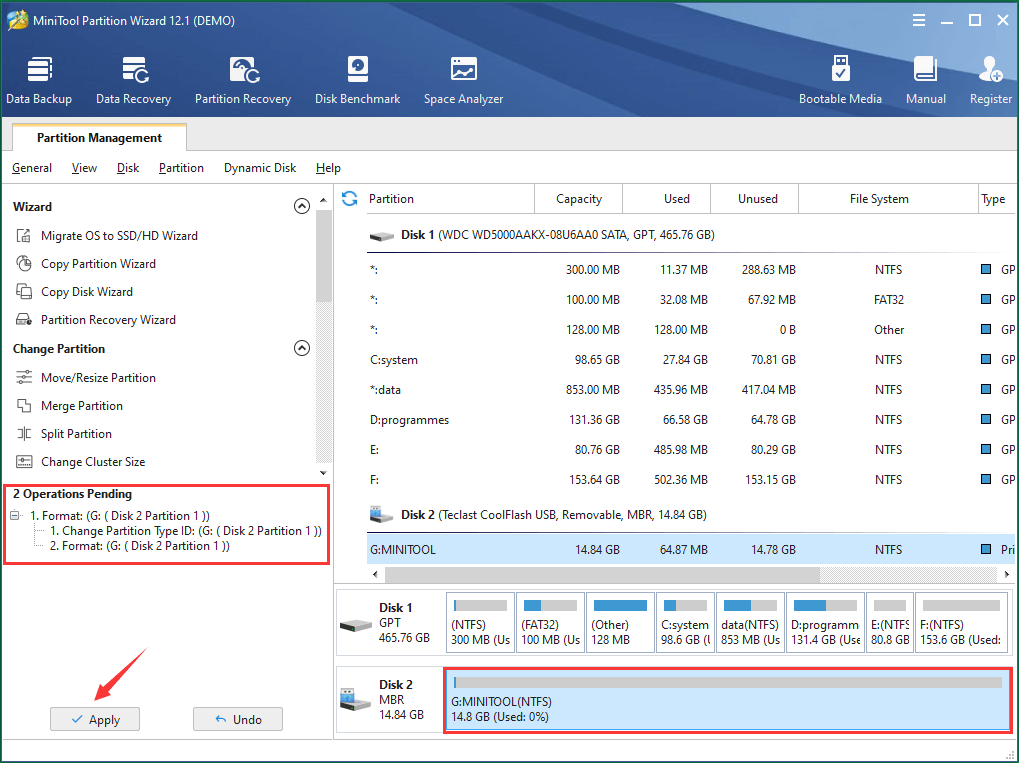
Task: Refresh the partition list
Action: (x=348, y=198)
